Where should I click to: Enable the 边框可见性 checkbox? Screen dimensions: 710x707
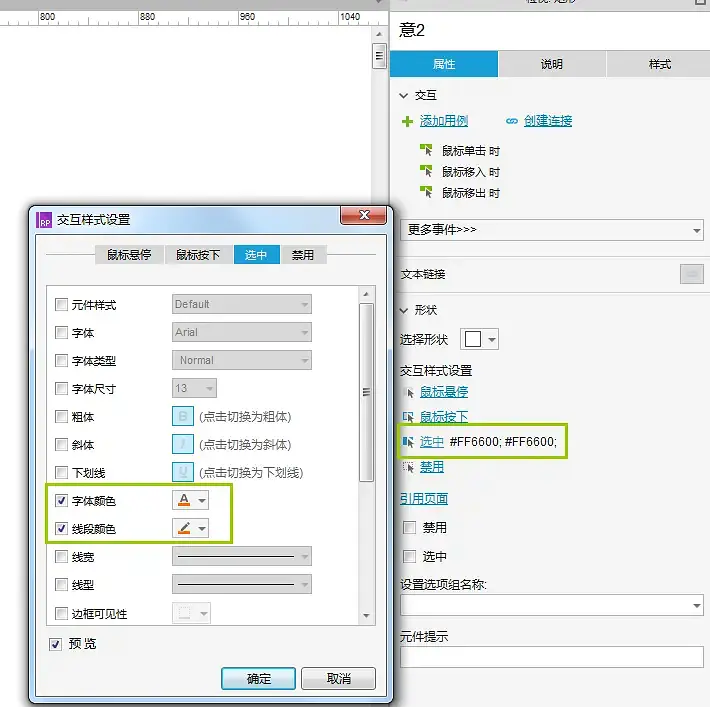click(x=61, y=613)
